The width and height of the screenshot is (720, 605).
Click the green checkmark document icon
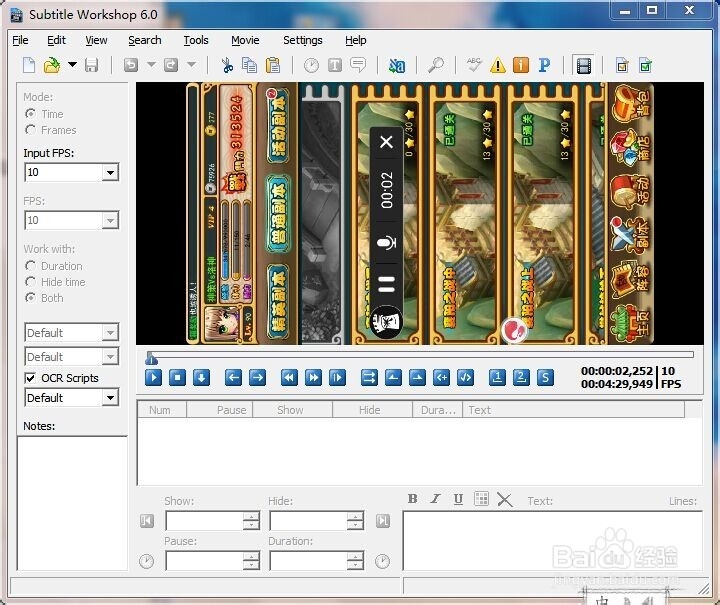click(645, 65)
